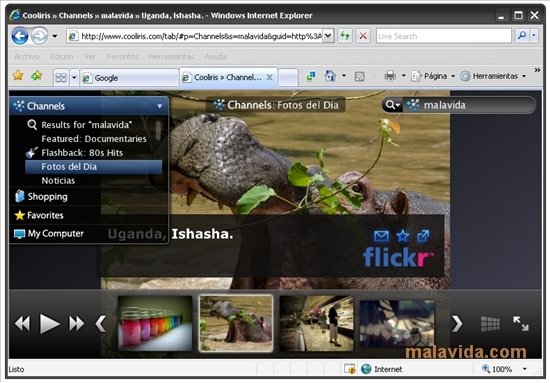Collapse the Channels panel dropdown arrow
550x383 pixels.
160,106
